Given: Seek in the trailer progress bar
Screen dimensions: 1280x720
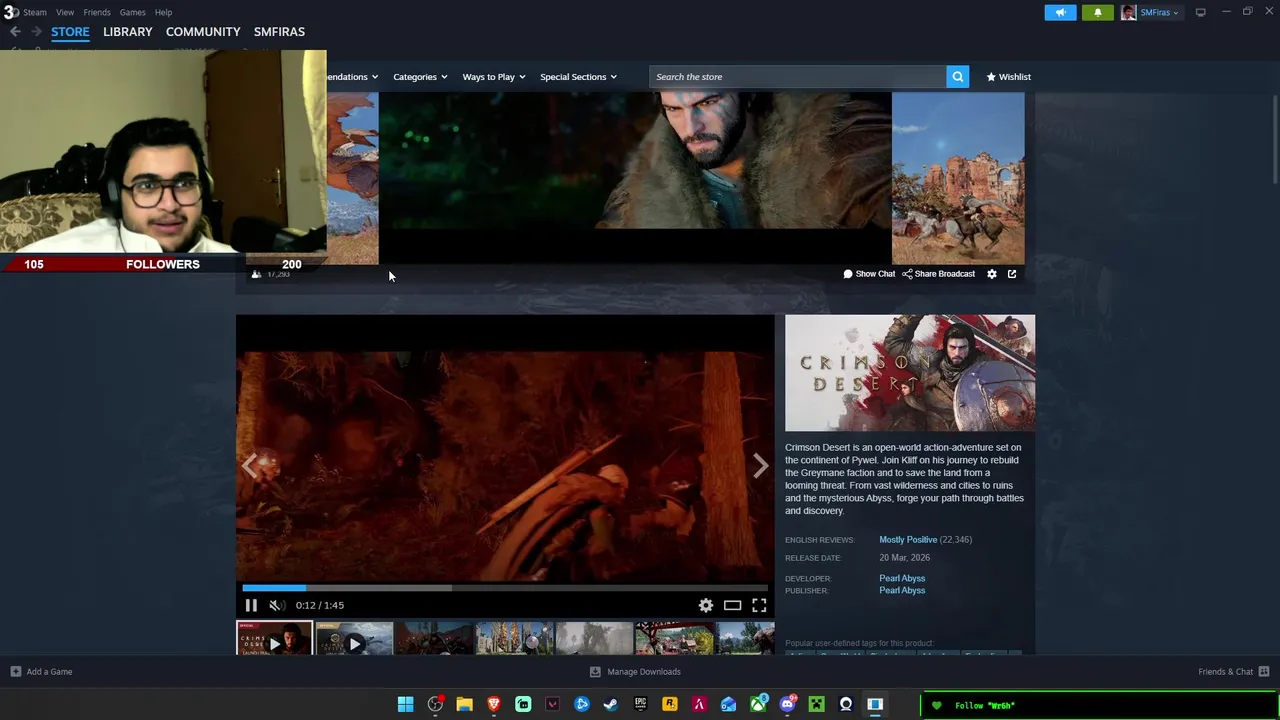Looking at the screenshot, I should pyautogui.click(x=505, y=588).
